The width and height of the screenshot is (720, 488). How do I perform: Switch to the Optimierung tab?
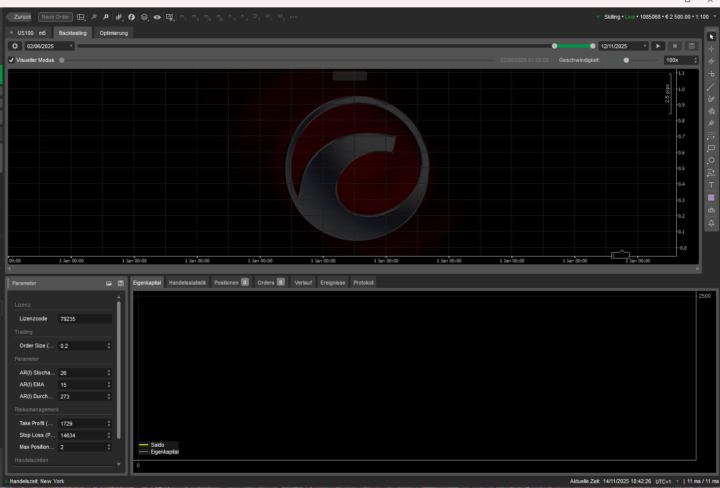tap(113, 33)
